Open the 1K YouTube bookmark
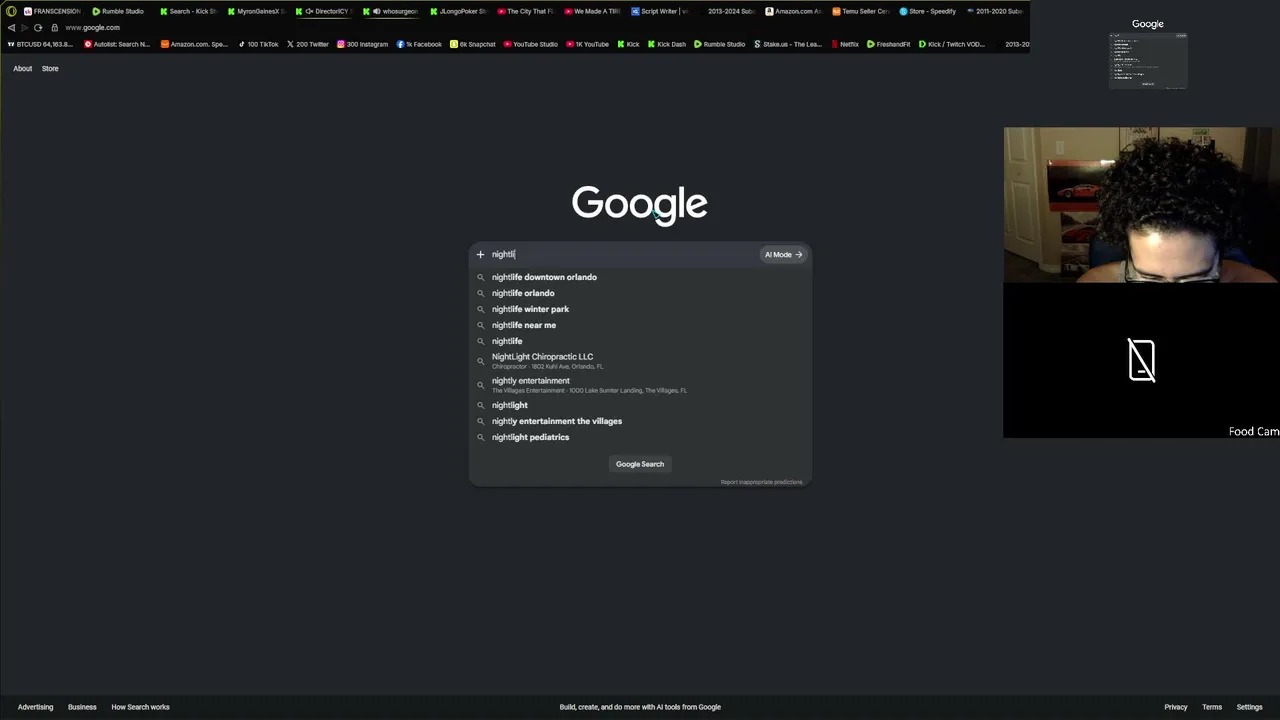The width and height of the screenshot is (1280, 720). tap(587, 44)
